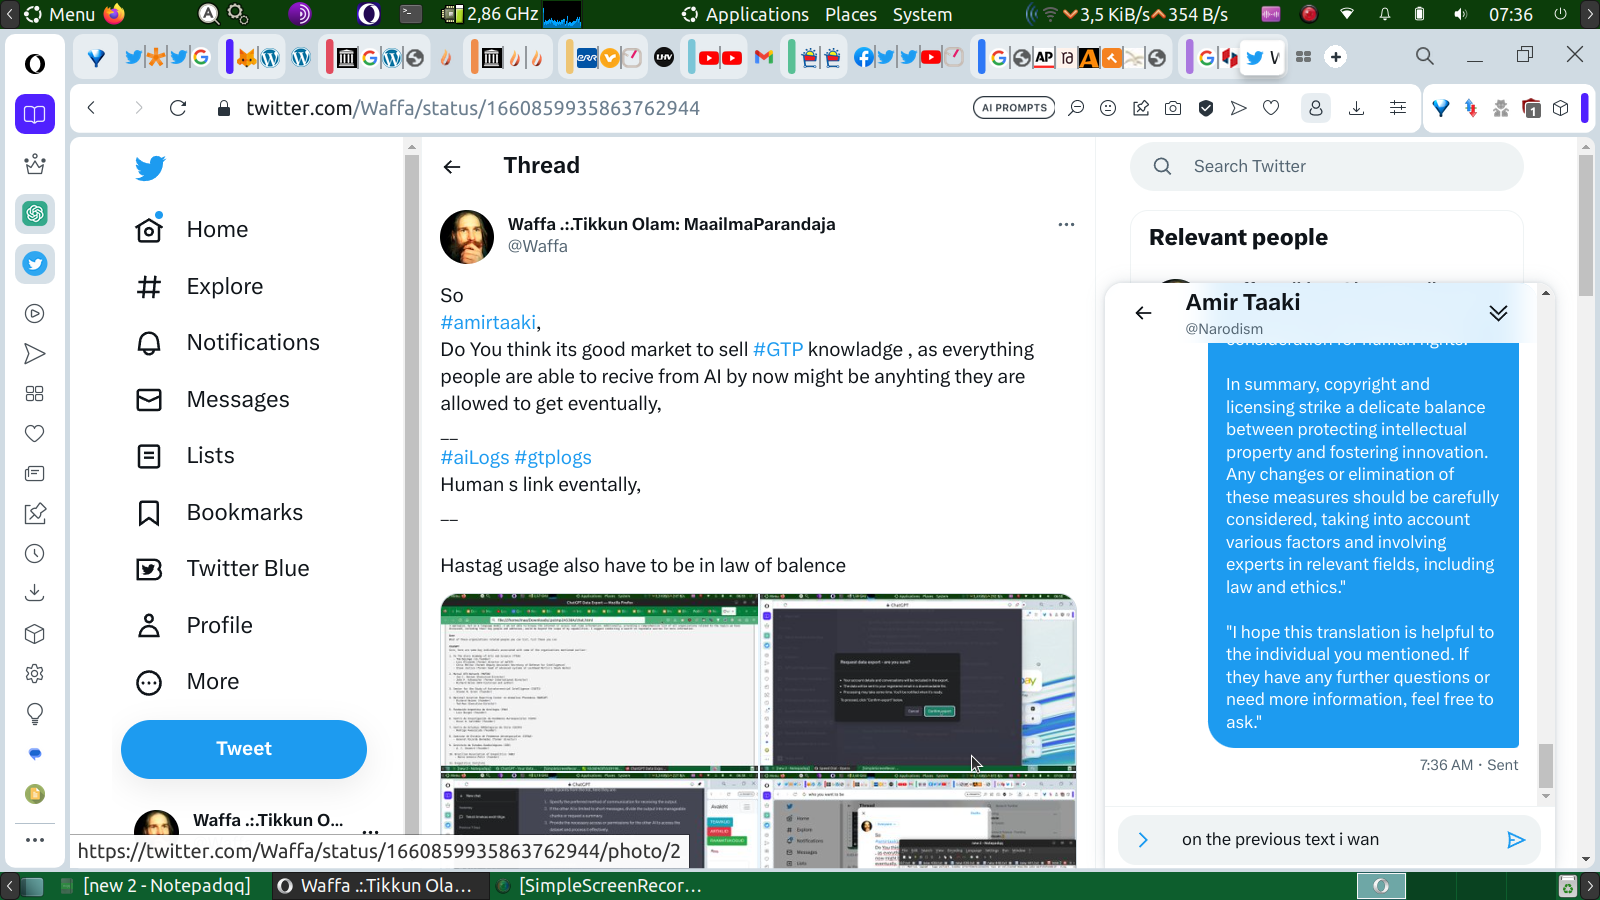Screen dimensions: 1600x900
Task: Open the browser profile account icon
Action: point(1316,108)
